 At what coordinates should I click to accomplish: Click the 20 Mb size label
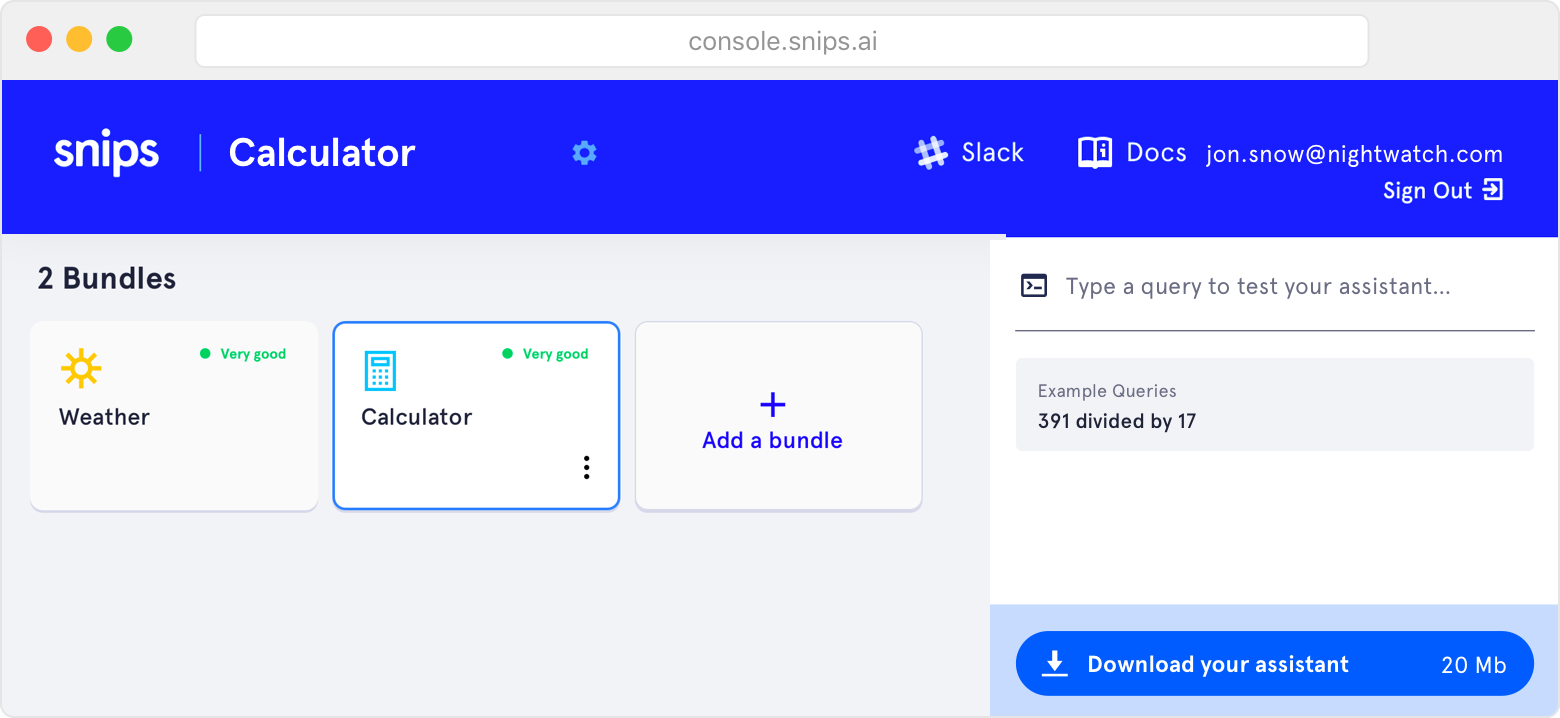(x=1473, y=665)
